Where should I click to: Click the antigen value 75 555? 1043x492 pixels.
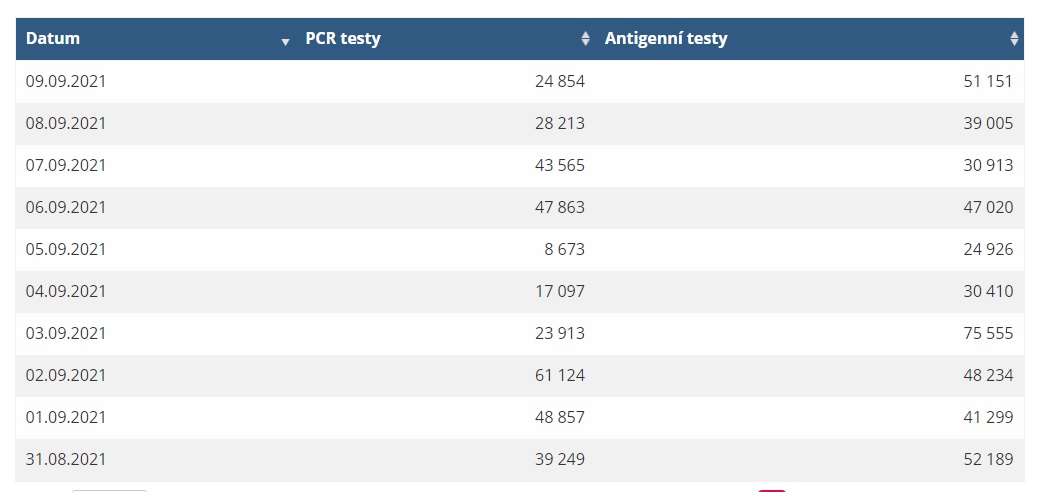988,333
